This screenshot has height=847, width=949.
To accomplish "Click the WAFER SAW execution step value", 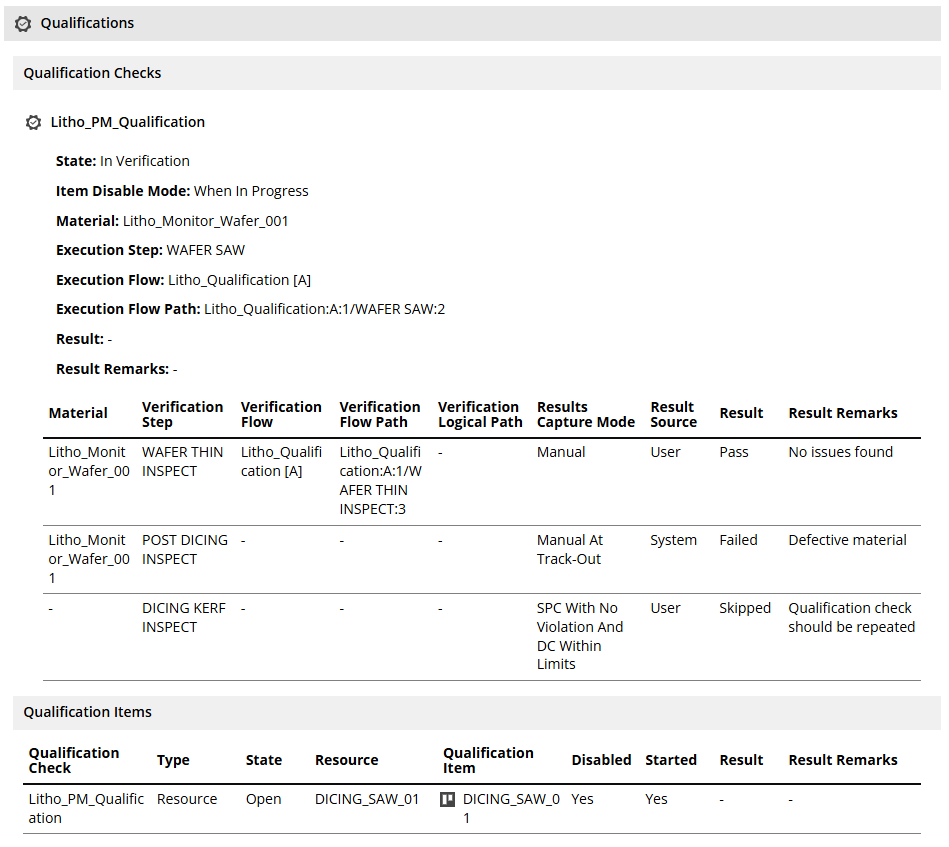I will coord(205,250).
